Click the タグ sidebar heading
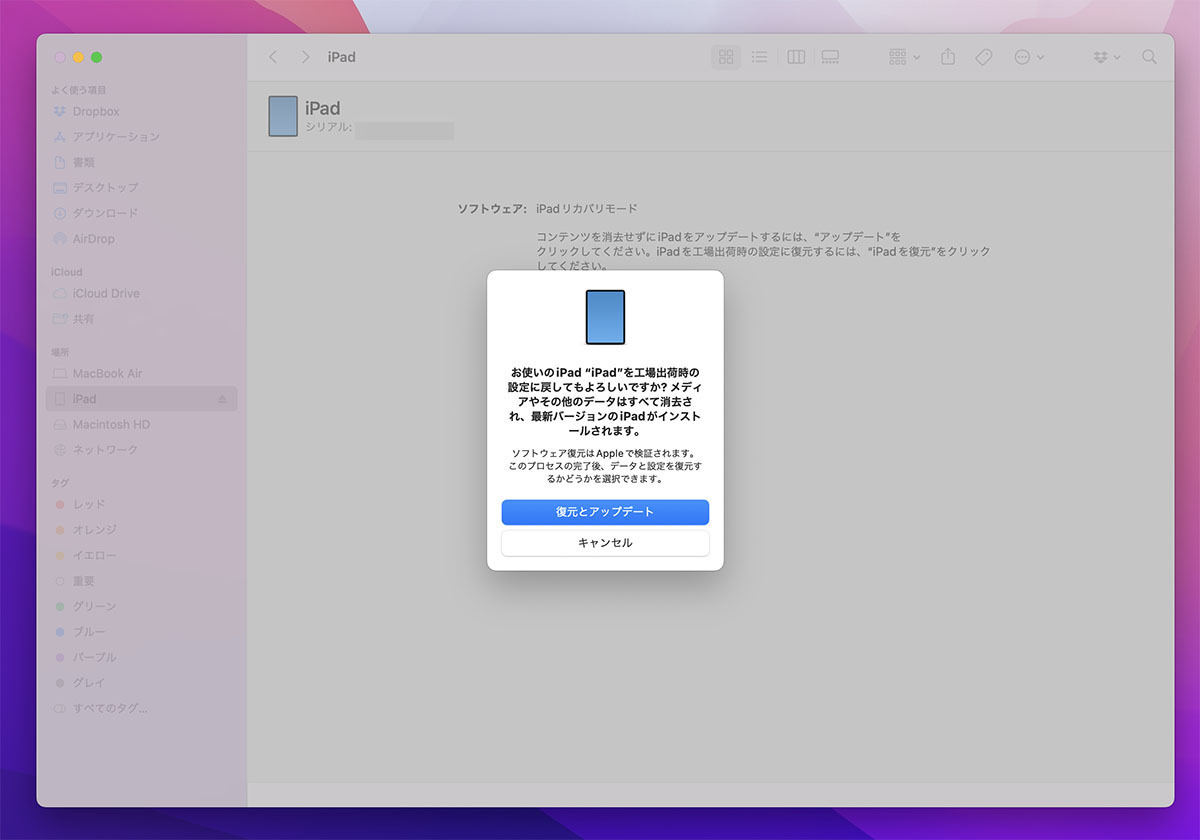Image resolution: width=1200 pixels, height=840 pixels. 60,483
